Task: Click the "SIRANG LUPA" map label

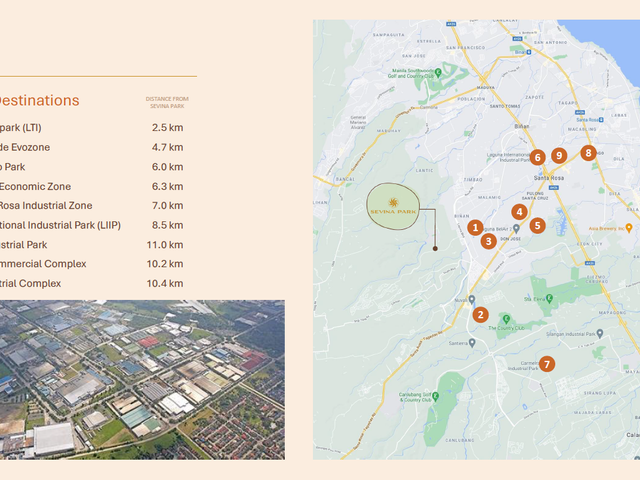Action: coord(600,393)
